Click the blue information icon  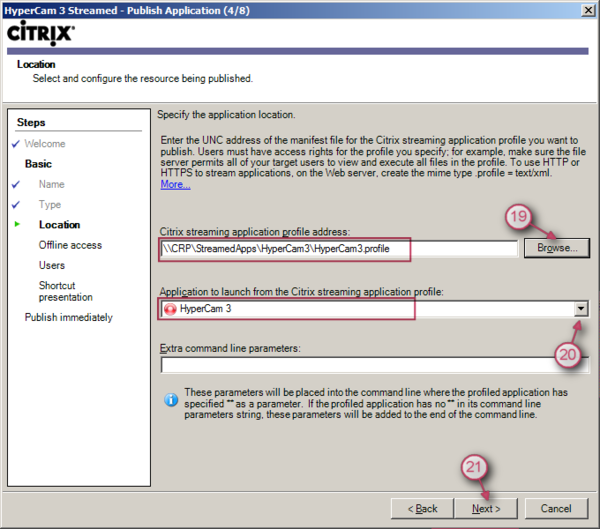[x=171, y=400]
